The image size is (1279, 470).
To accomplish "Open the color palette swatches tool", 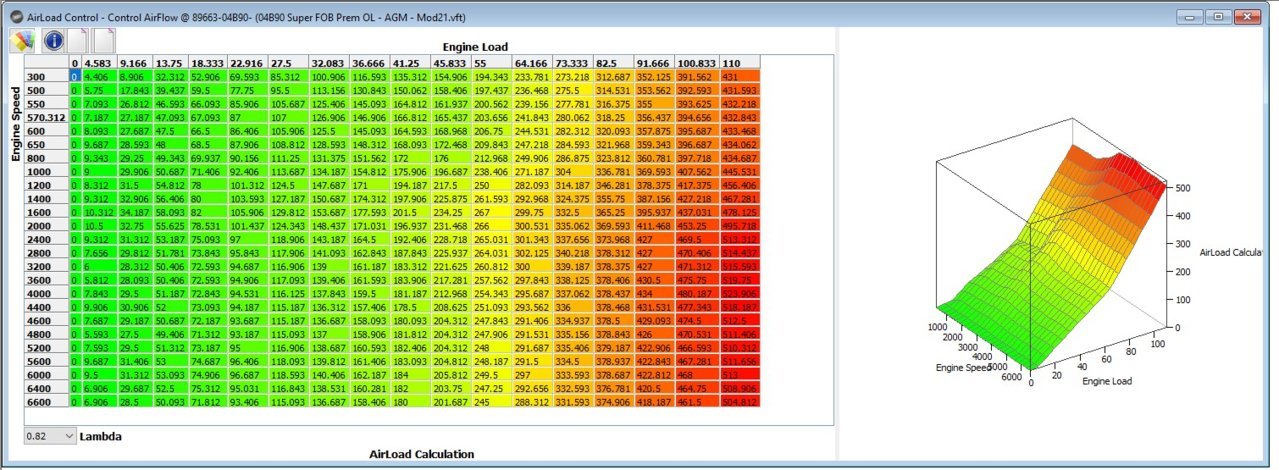I will pyautogui.click(x=22, y=40).
